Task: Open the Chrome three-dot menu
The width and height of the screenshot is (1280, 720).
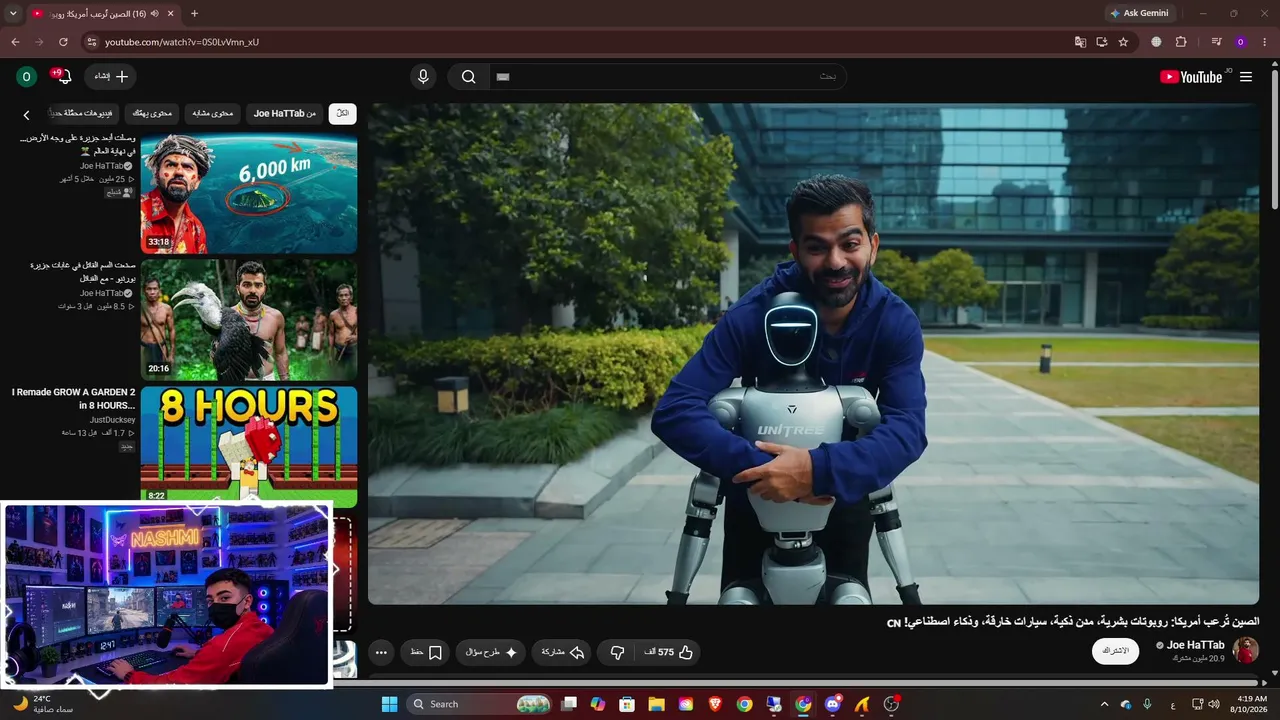Action: tap(1265, 42)
